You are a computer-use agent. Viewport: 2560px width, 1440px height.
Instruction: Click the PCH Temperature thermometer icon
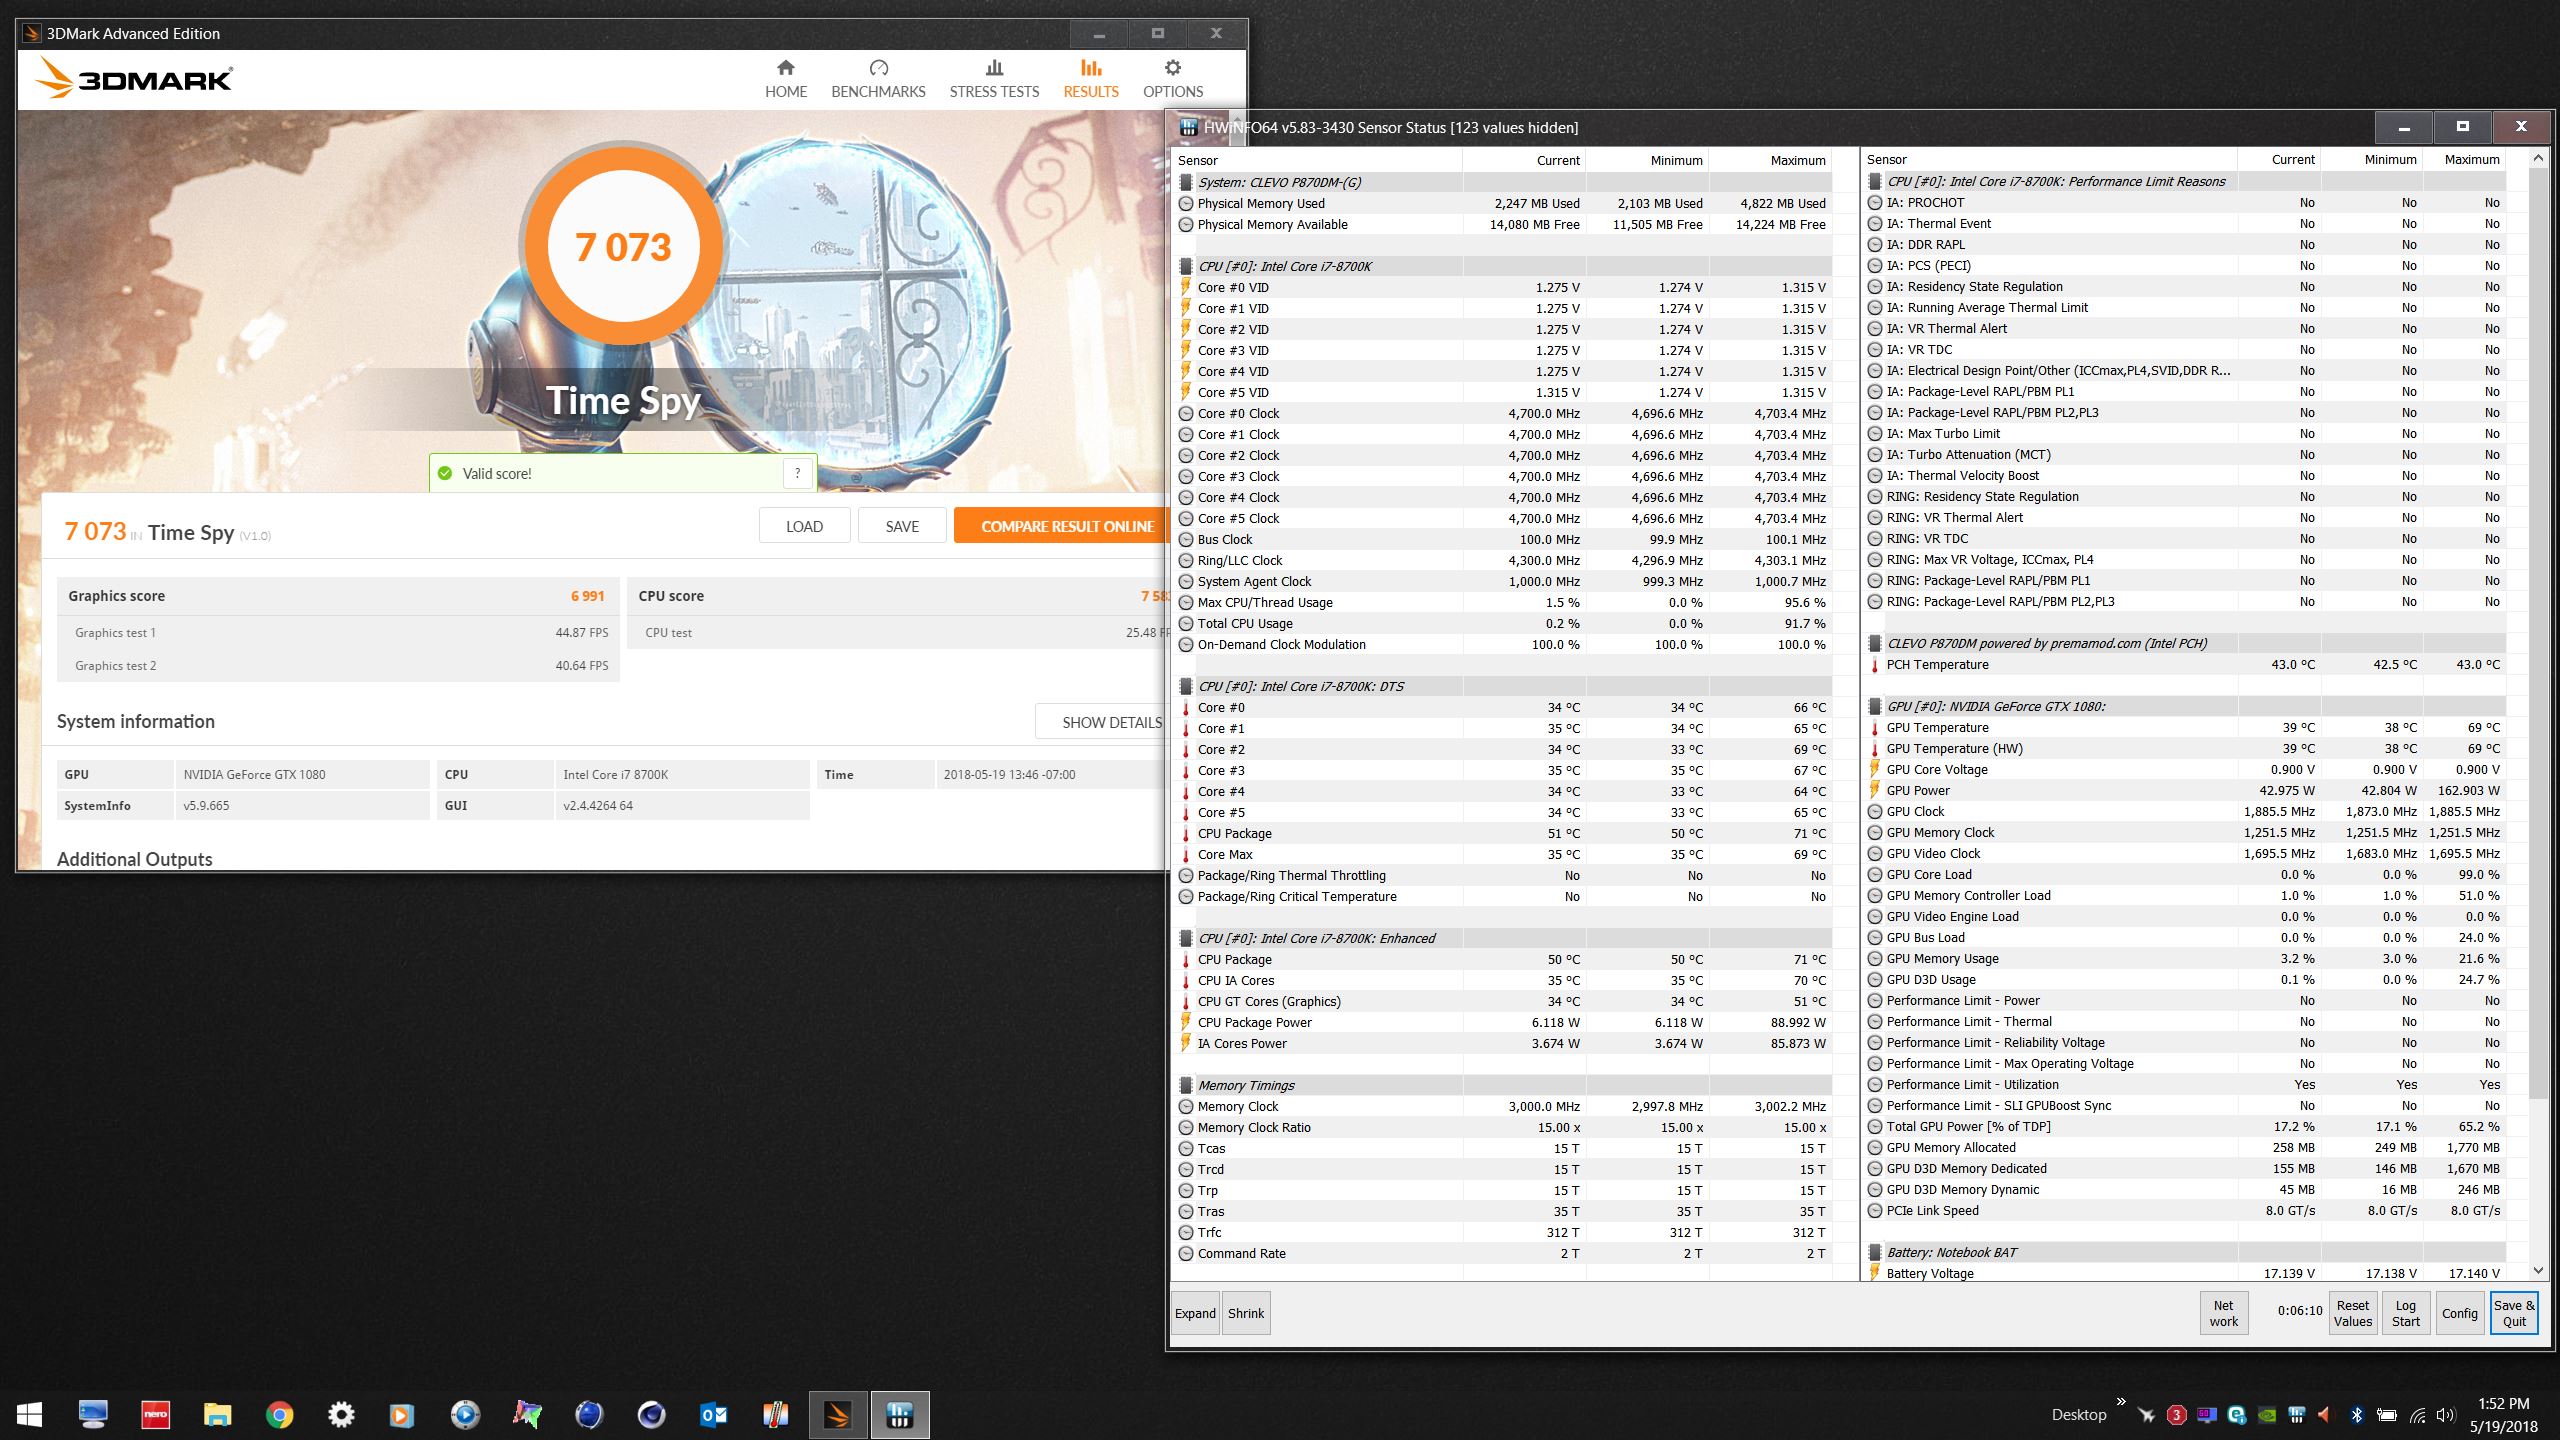click(1875, 664)
